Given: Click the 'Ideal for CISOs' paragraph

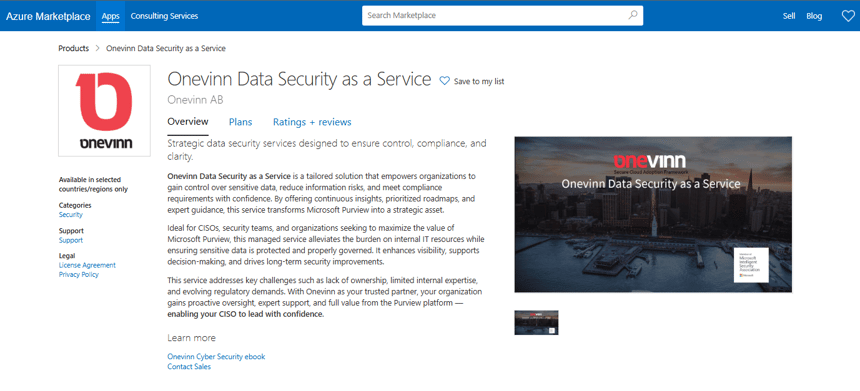Looking at the screenshot, I should coord(326,245).
